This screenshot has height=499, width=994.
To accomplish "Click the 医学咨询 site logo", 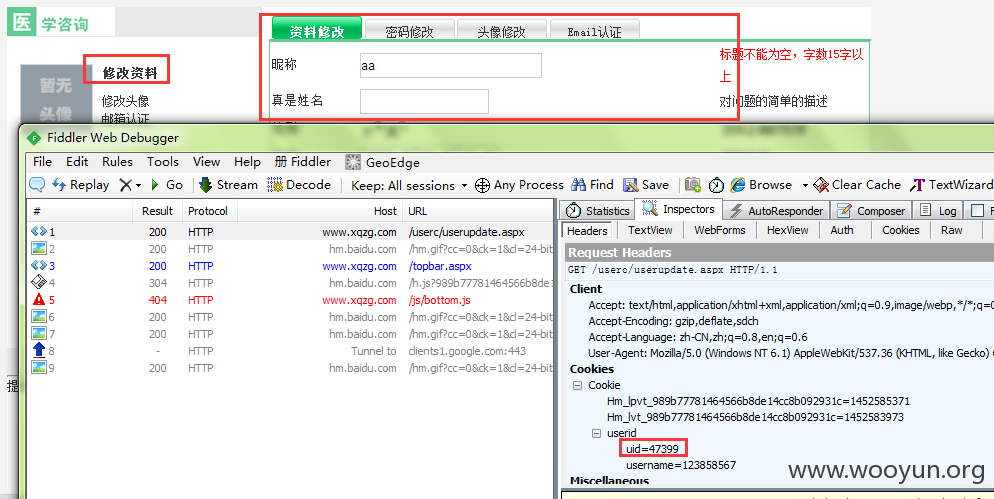I will pyautogui.click(x=49, y=23).
